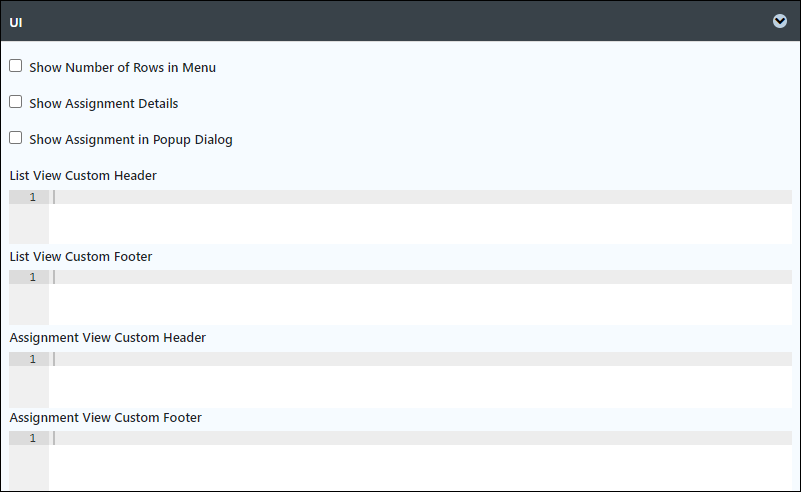Toggle Show Assignment in Popup Dialog checkbox
Image resolution: width=801 pixels, height=492 pixels.
click(16, 138)
